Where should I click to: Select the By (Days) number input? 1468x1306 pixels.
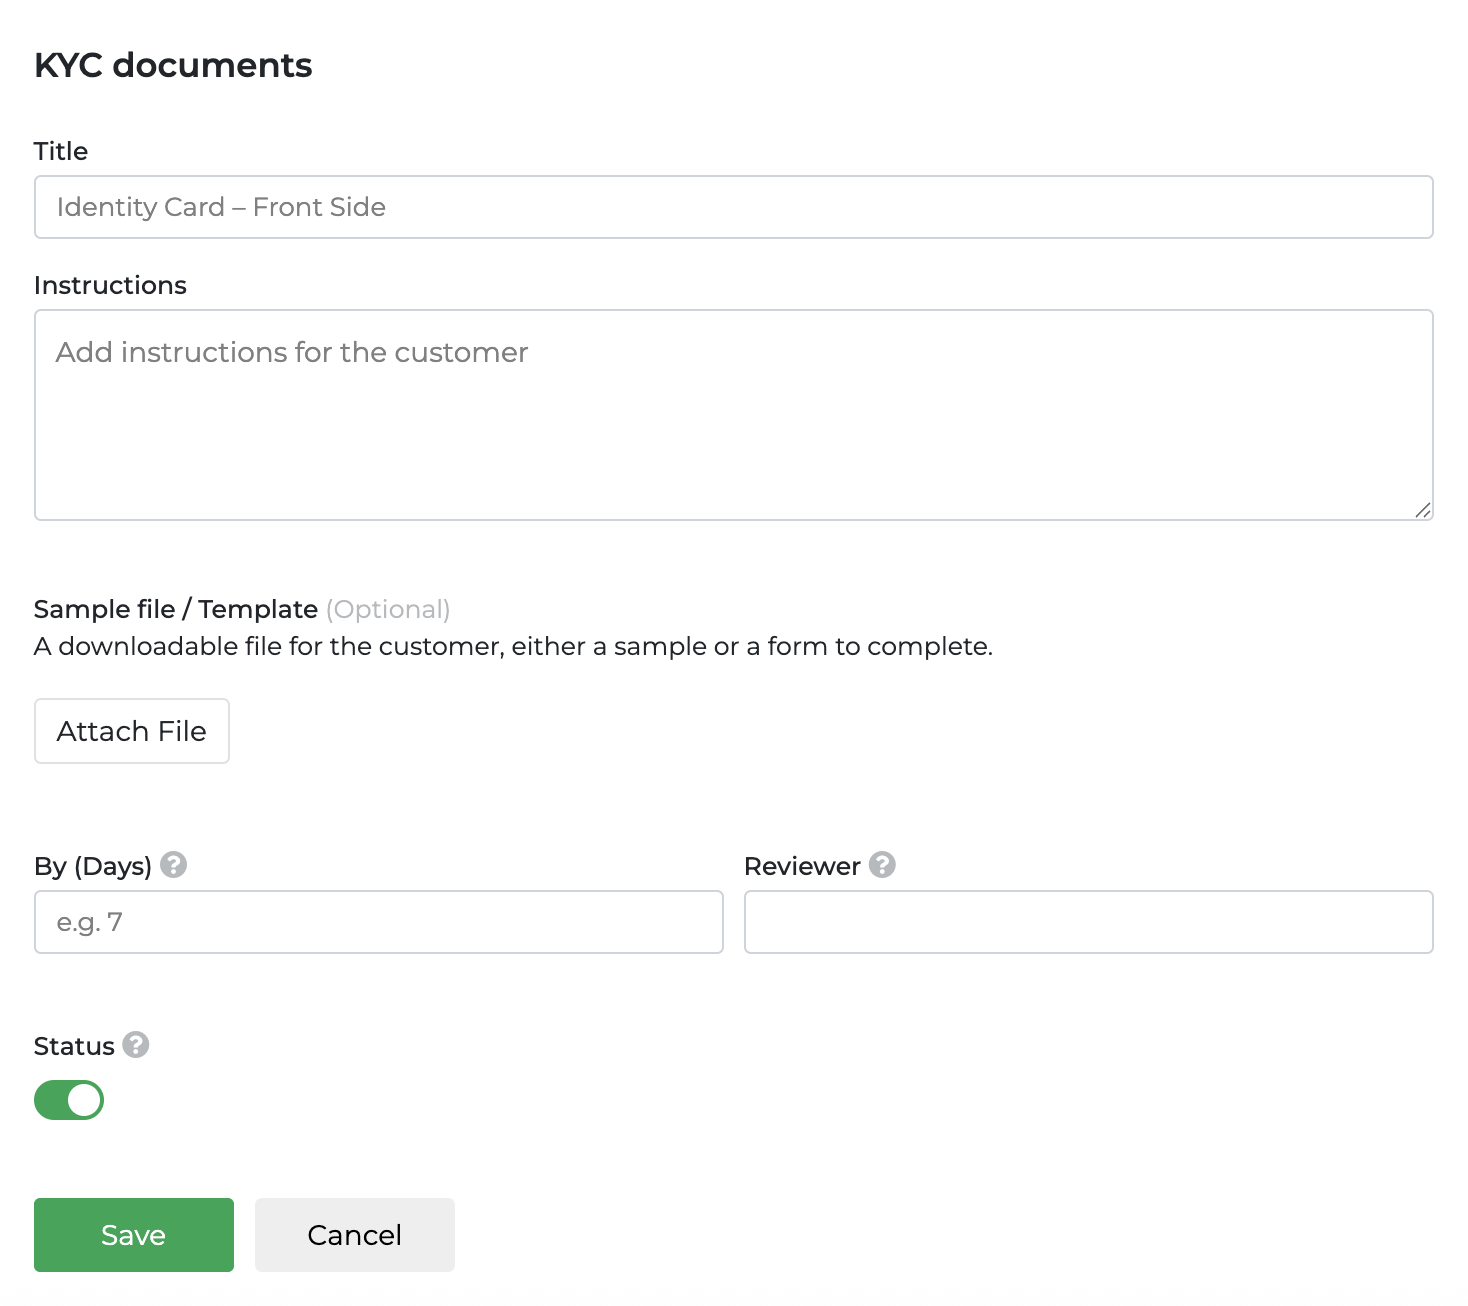tap(379, 922)
